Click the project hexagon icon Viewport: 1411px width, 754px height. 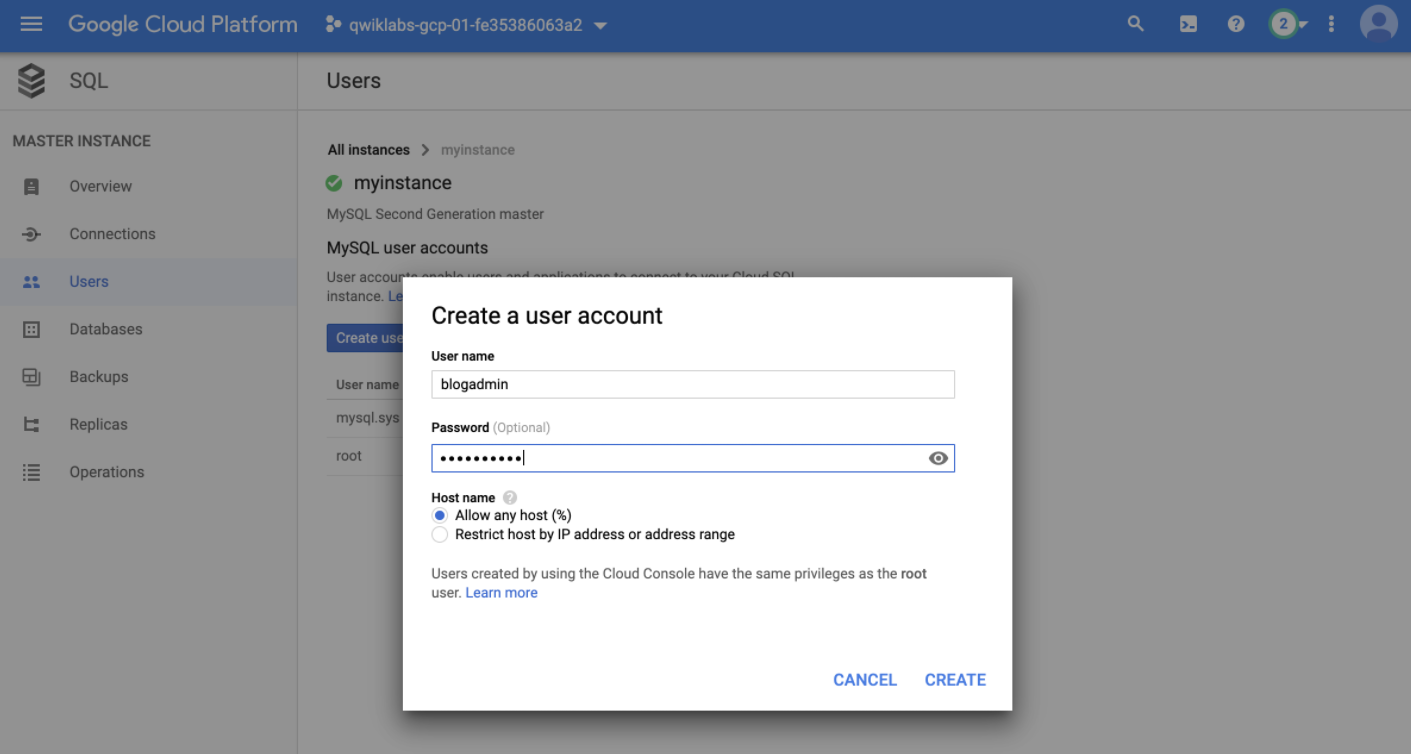[334, 25]
